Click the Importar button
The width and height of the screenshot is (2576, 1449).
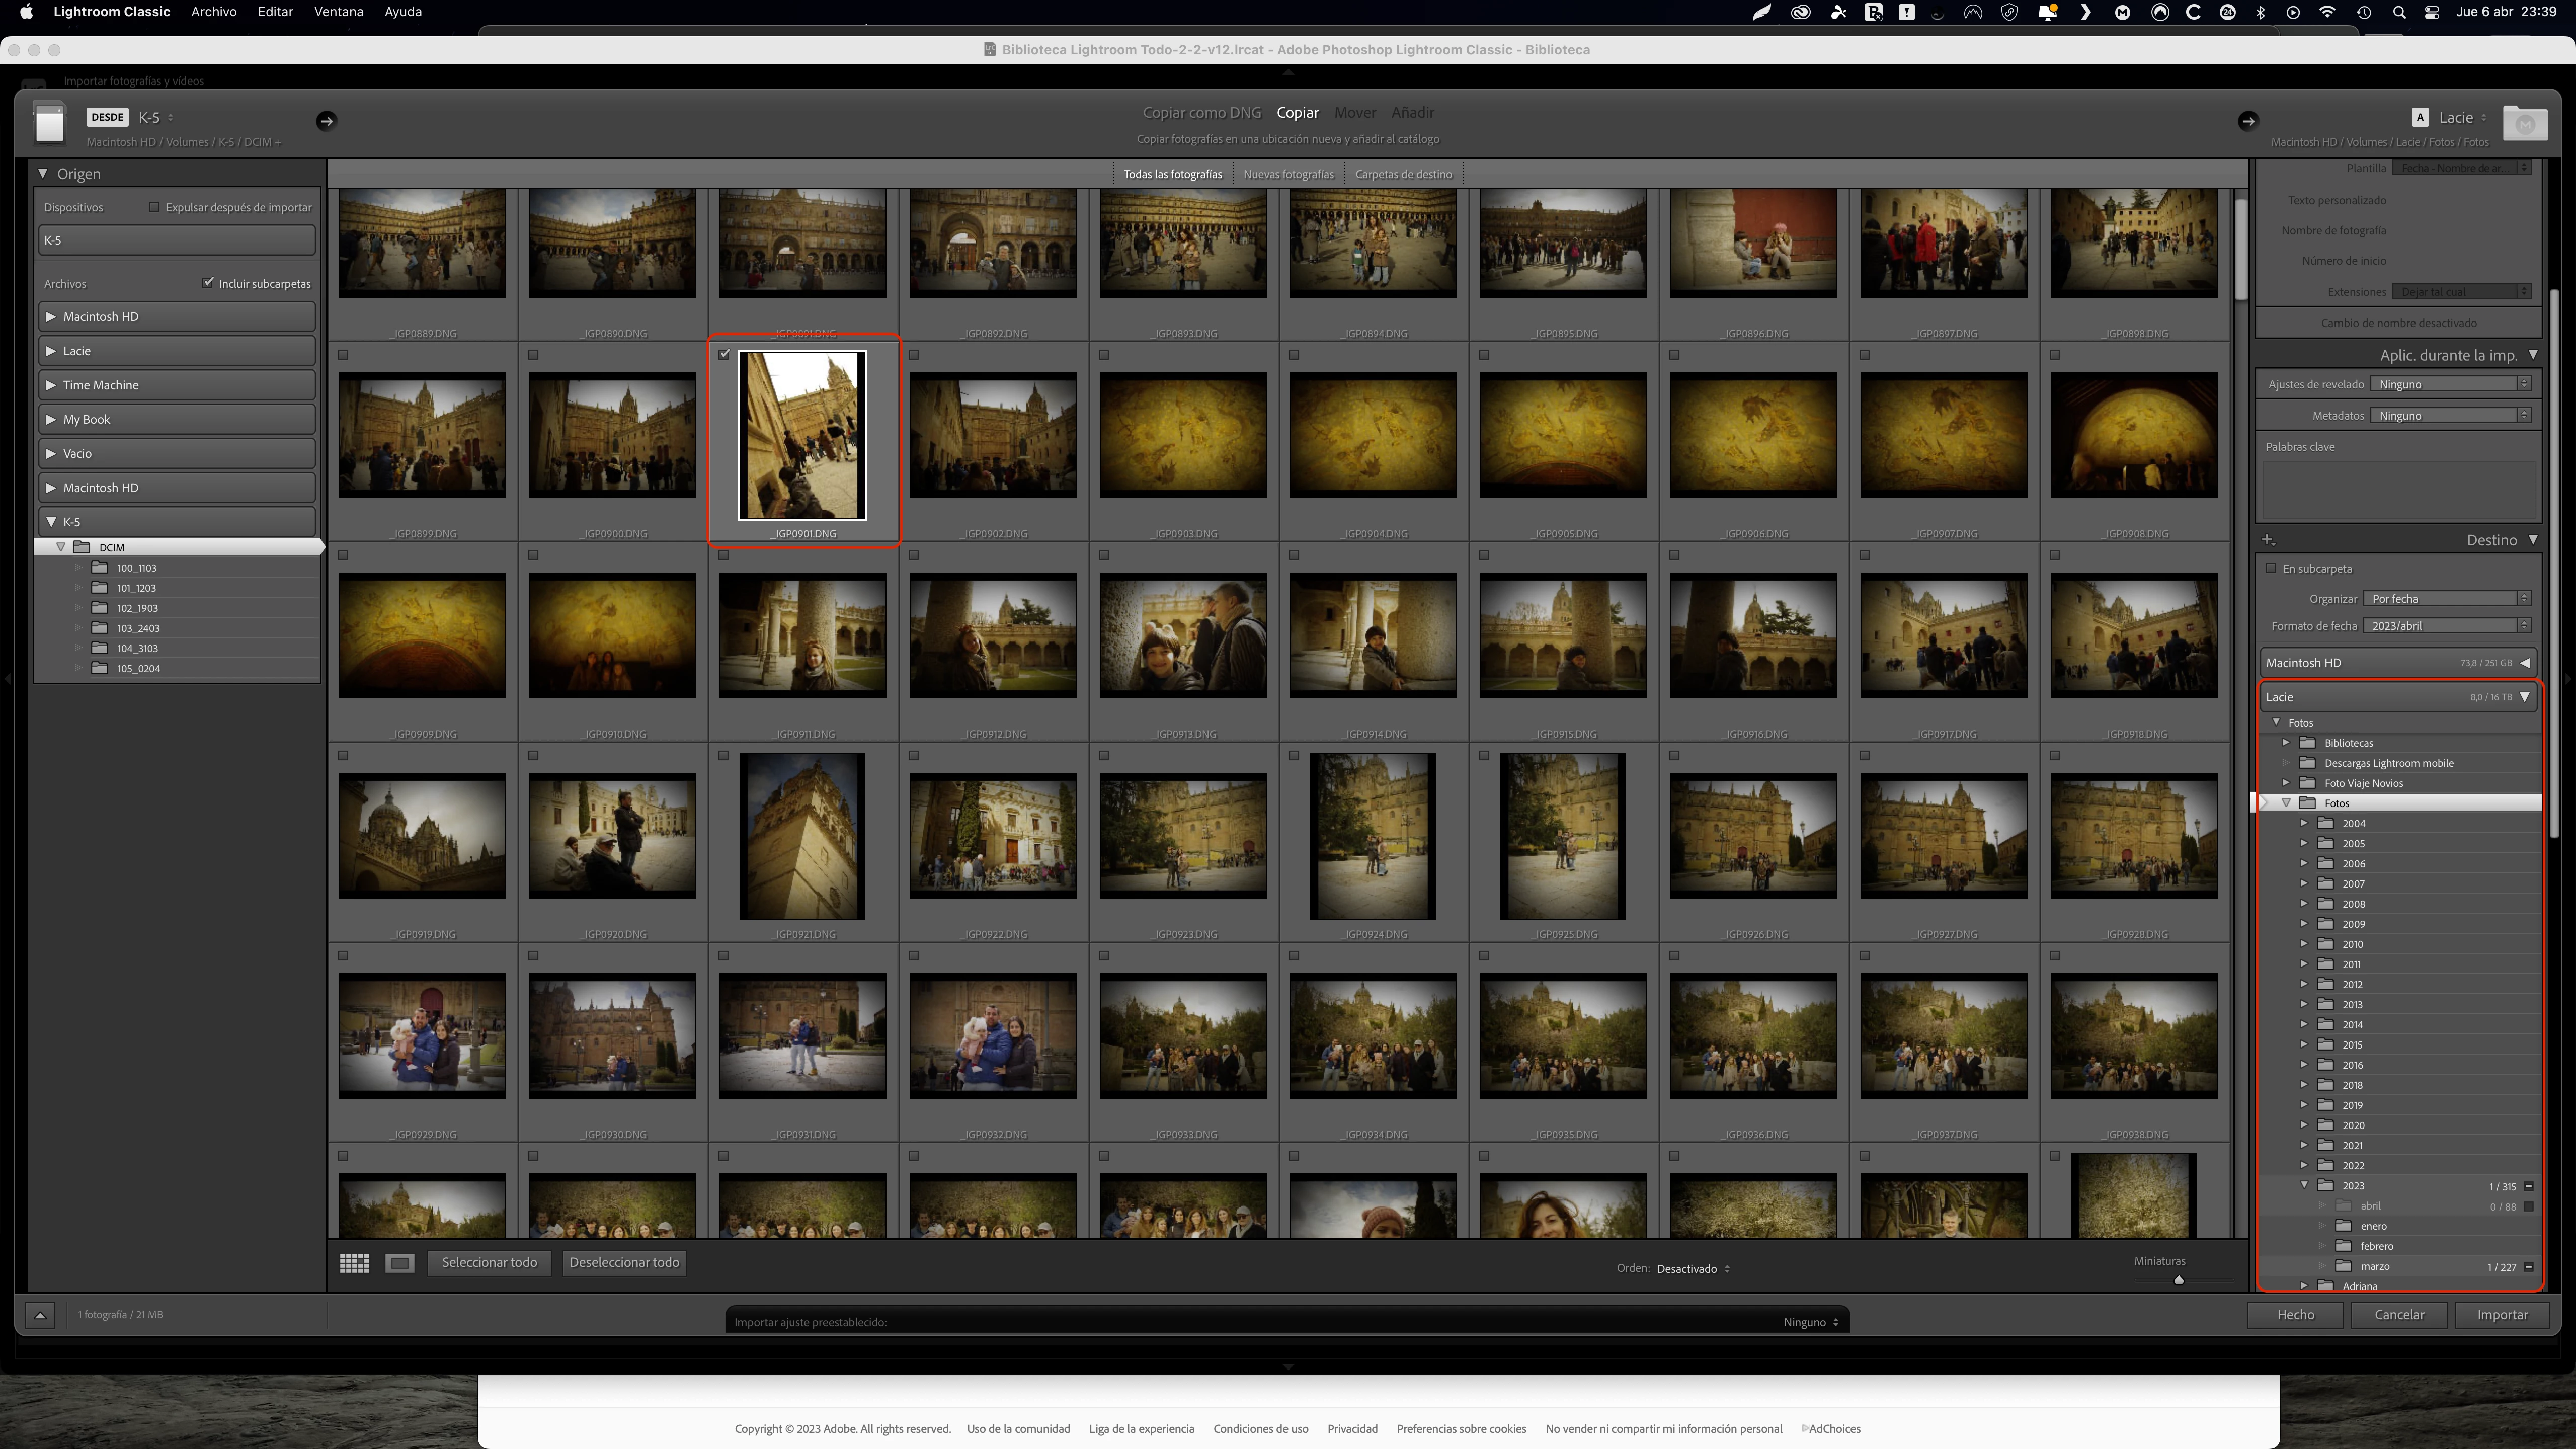click(2502, 1315)
